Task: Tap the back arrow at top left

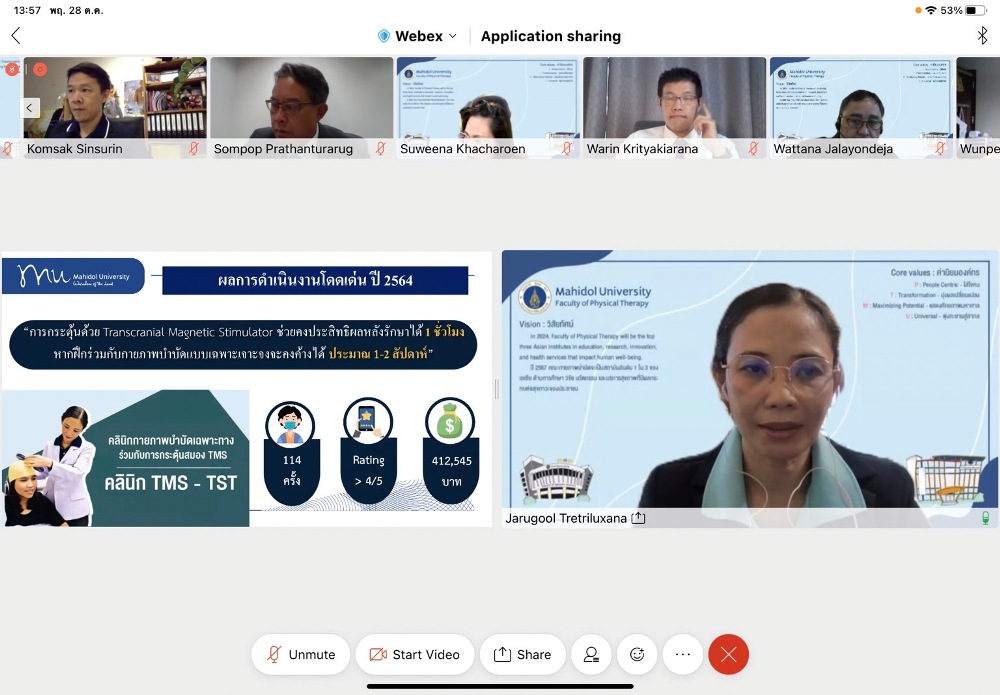Action: tap(16, 36)
